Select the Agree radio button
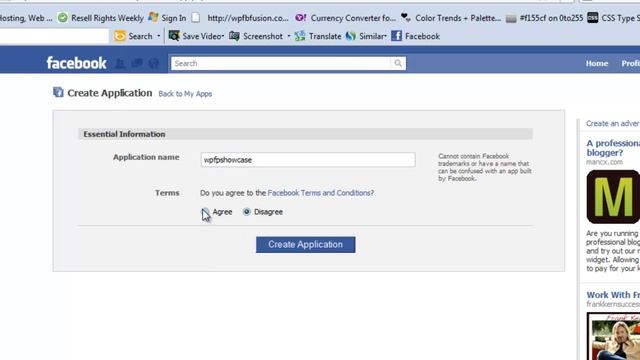Image resolution: width=640 pixels, height=360 pixels. click(x=205, y=211)
